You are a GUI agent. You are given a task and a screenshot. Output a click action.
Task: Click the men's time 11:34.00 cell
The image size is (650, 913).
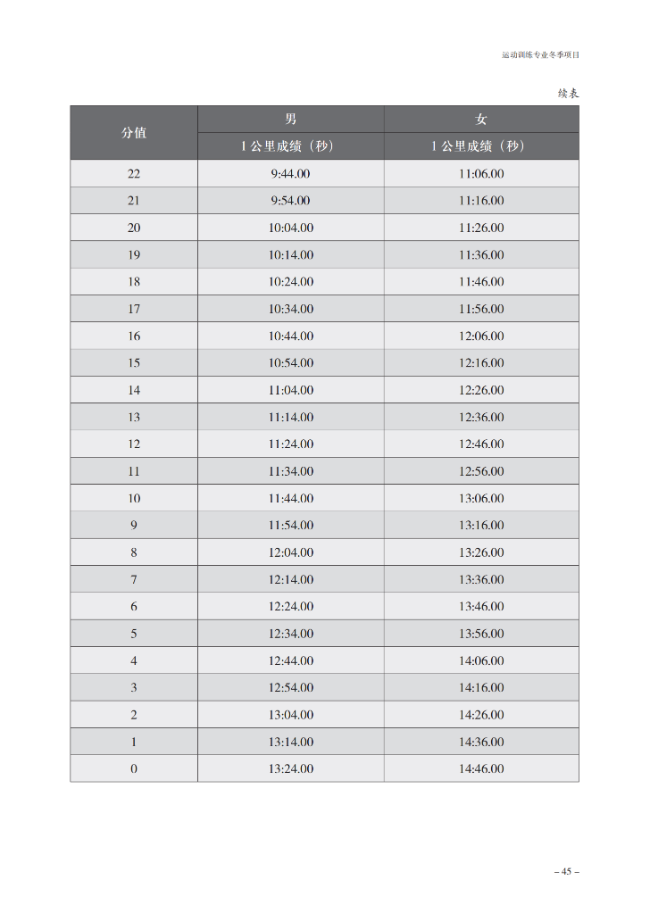(291, 471)
